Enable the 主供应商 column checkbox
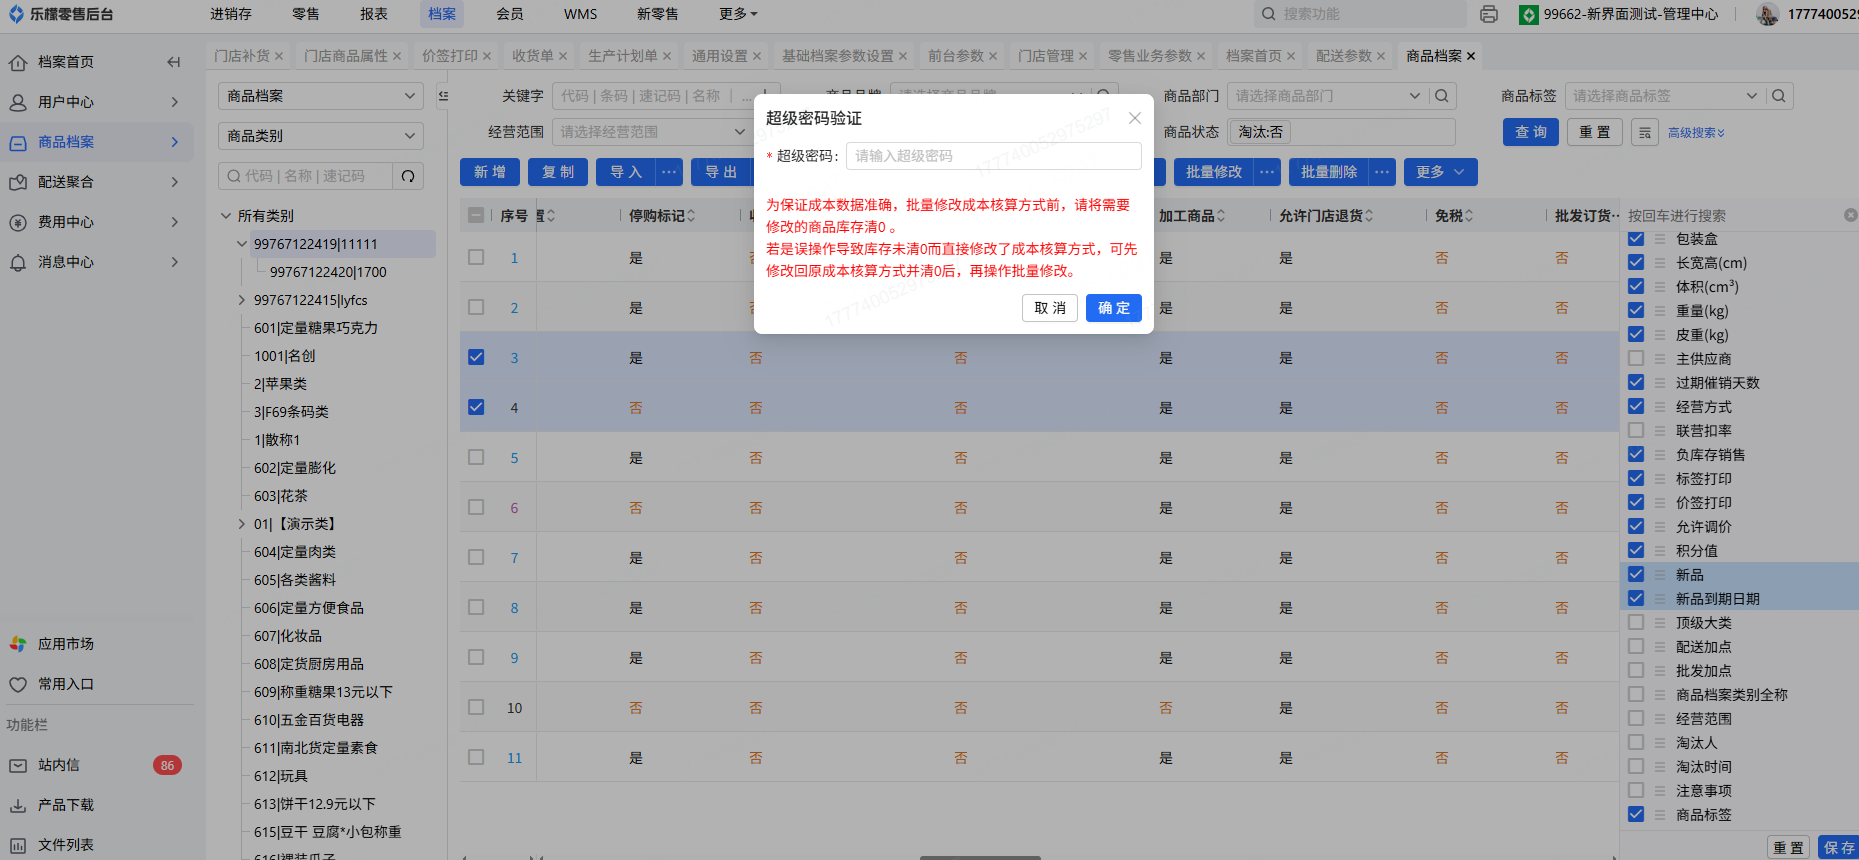 click(1636, 358)
